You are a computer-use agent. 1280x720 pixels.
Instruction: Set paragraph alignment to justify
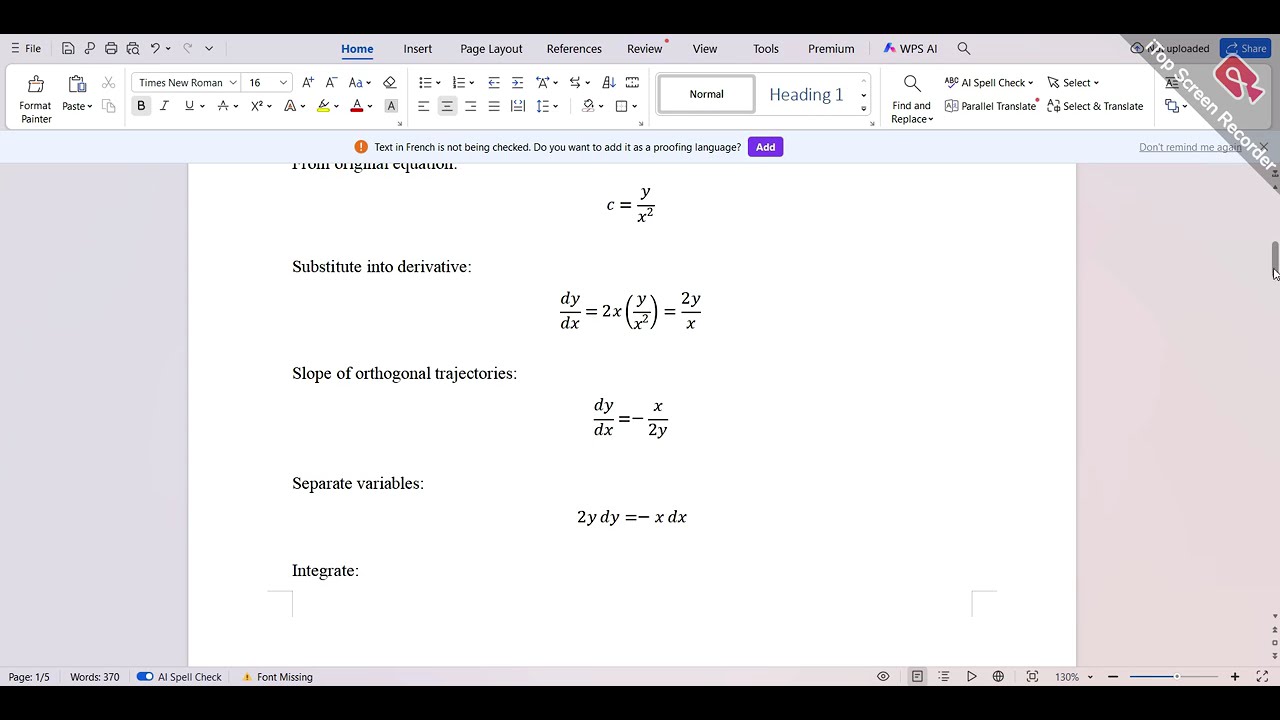coord(494,106)
